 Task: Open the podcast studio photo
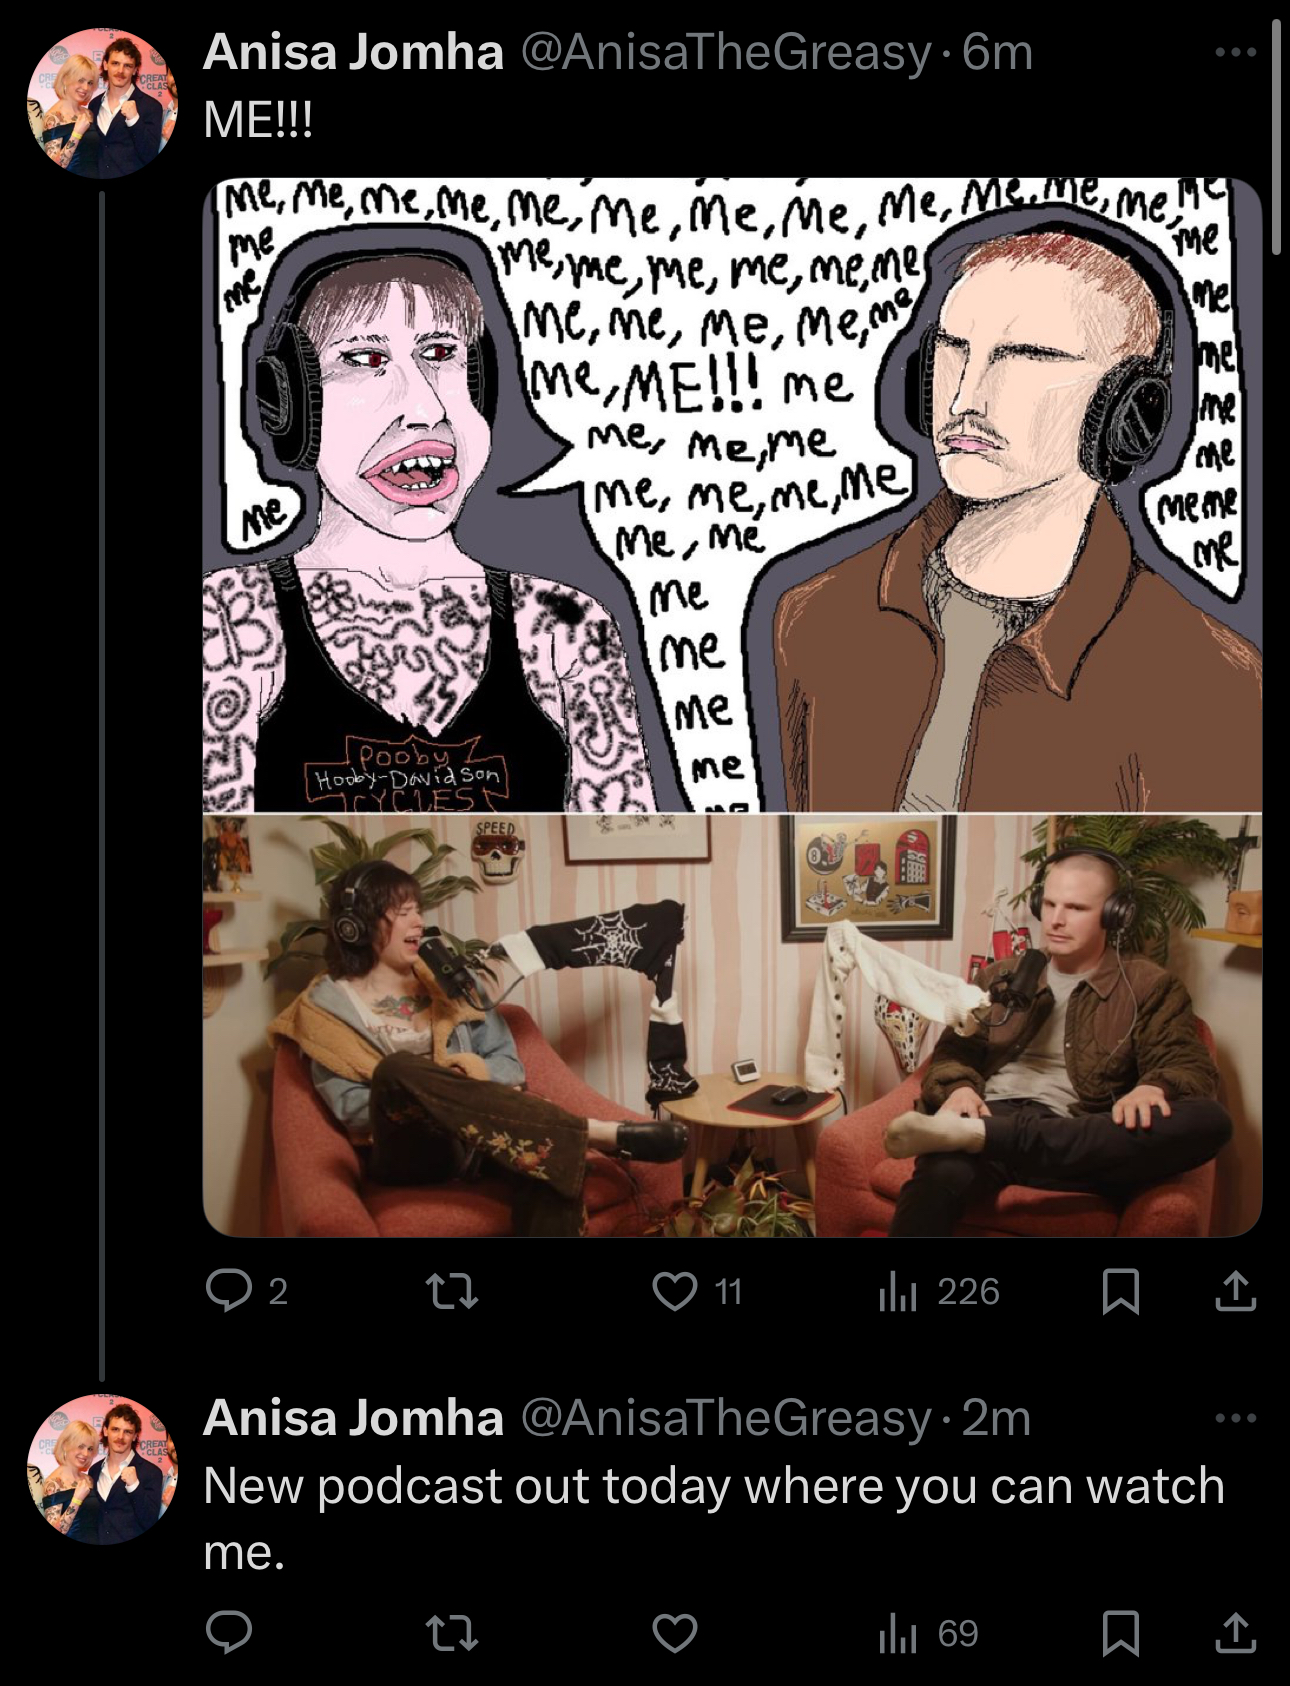pos(732,1025)
